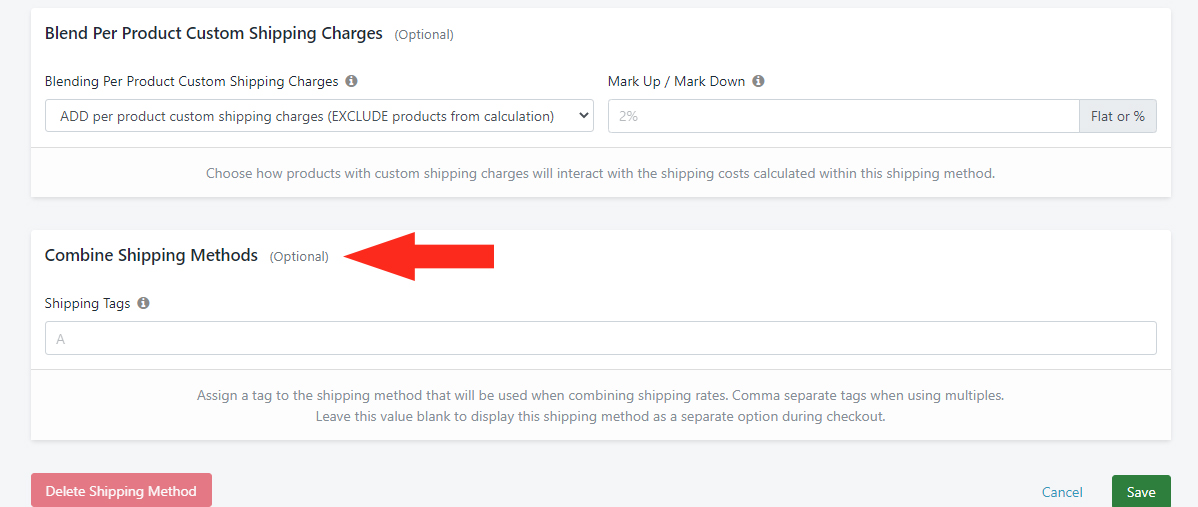
Task: Click the chevron arrow of the blending select box
Action: [x=581, y=116]
